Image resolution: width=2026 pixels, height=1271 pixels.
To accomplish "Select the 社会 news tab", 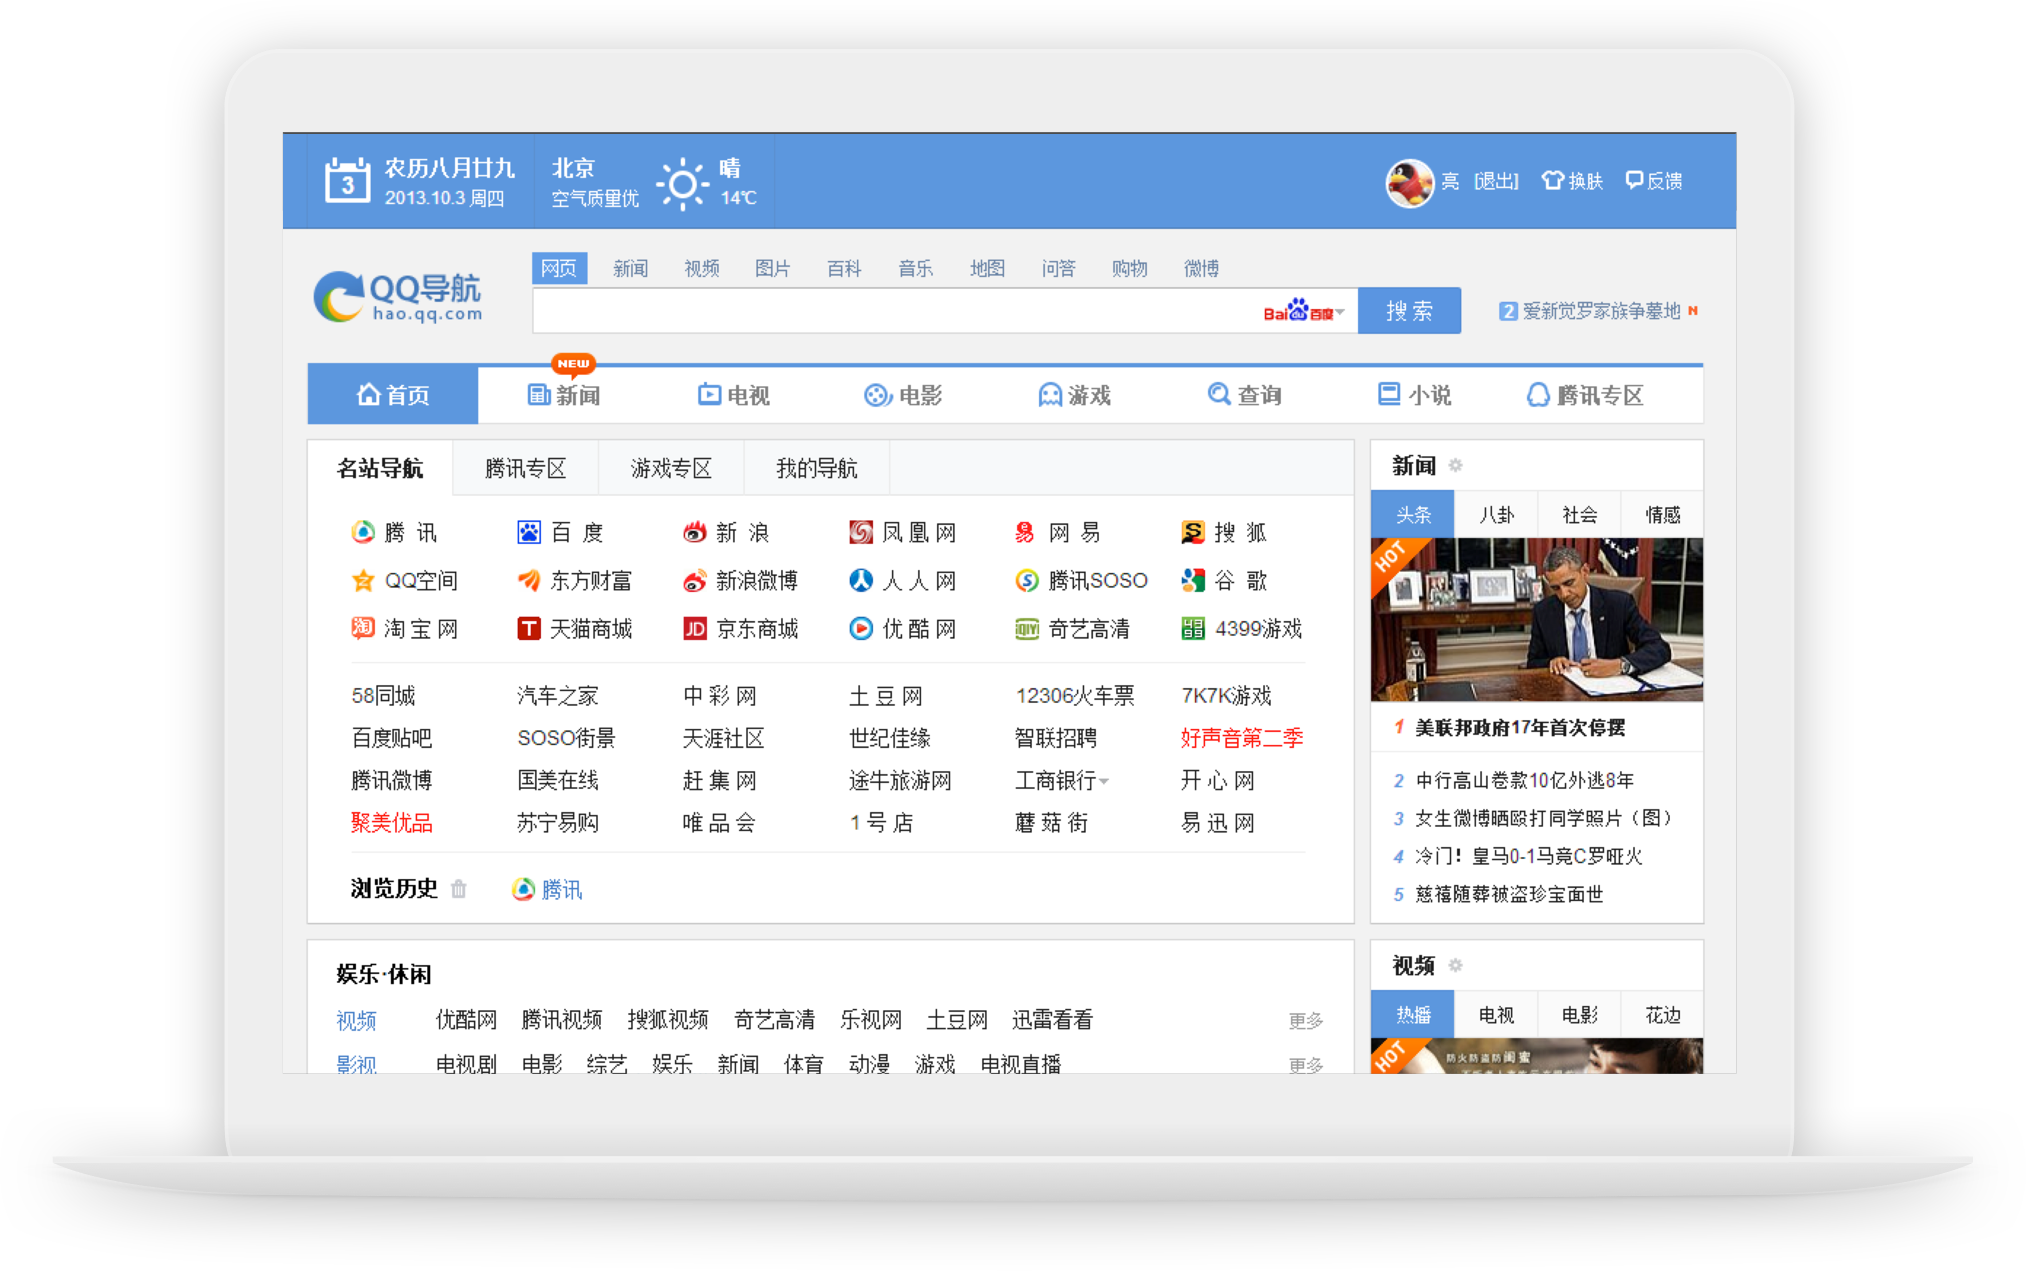I will [x=1579, y=514].
